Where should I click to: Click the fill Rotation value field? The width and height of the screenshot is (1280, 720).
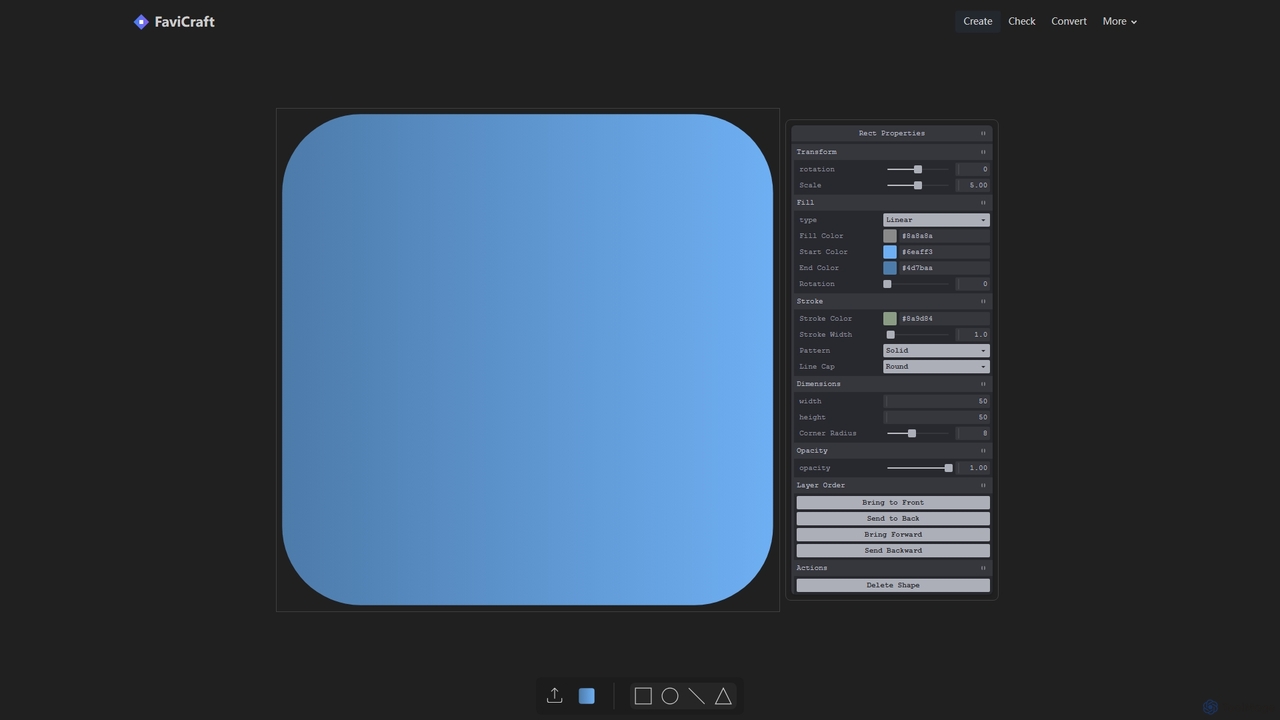(x=973, y=284)
